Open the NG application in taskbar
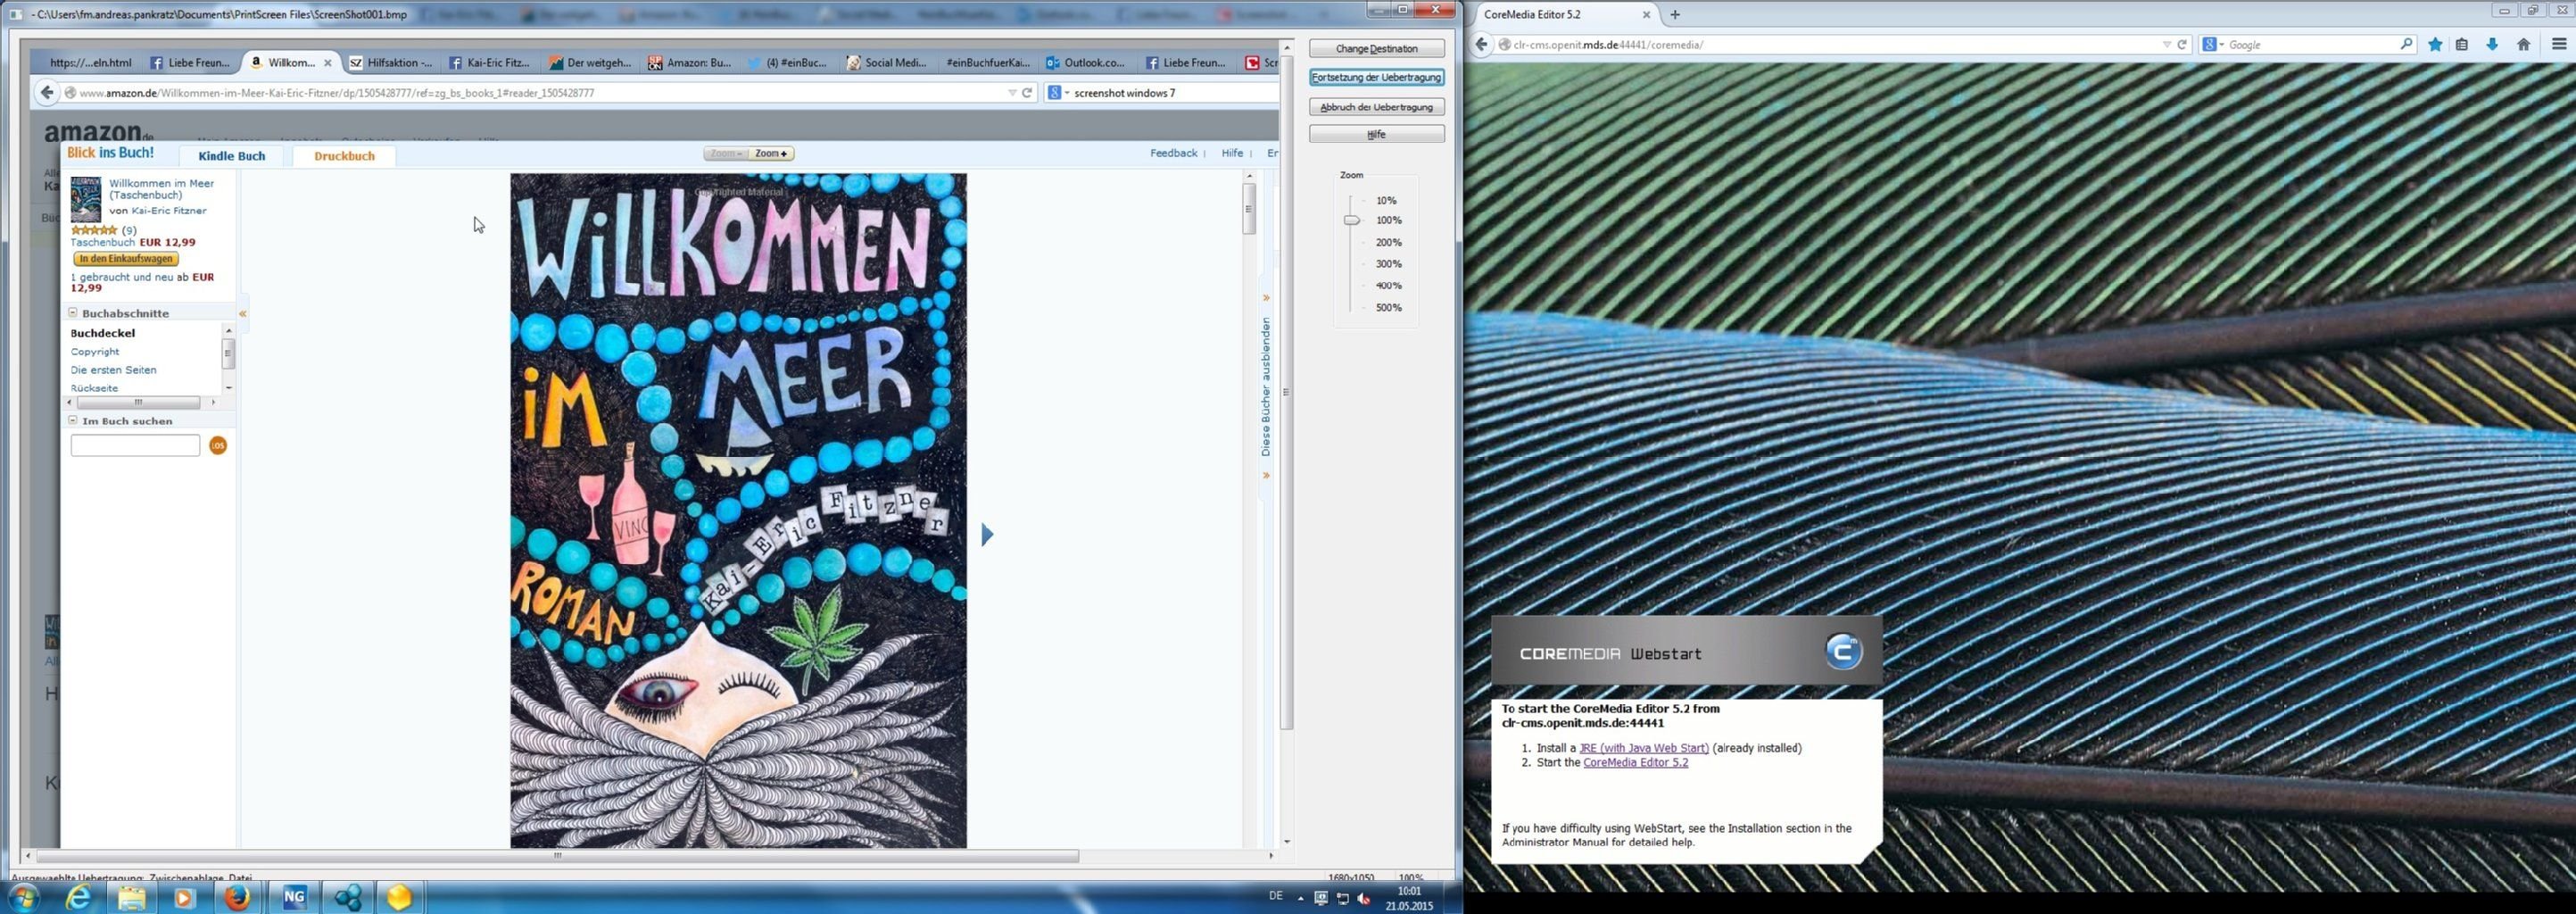 pos(293,897)
